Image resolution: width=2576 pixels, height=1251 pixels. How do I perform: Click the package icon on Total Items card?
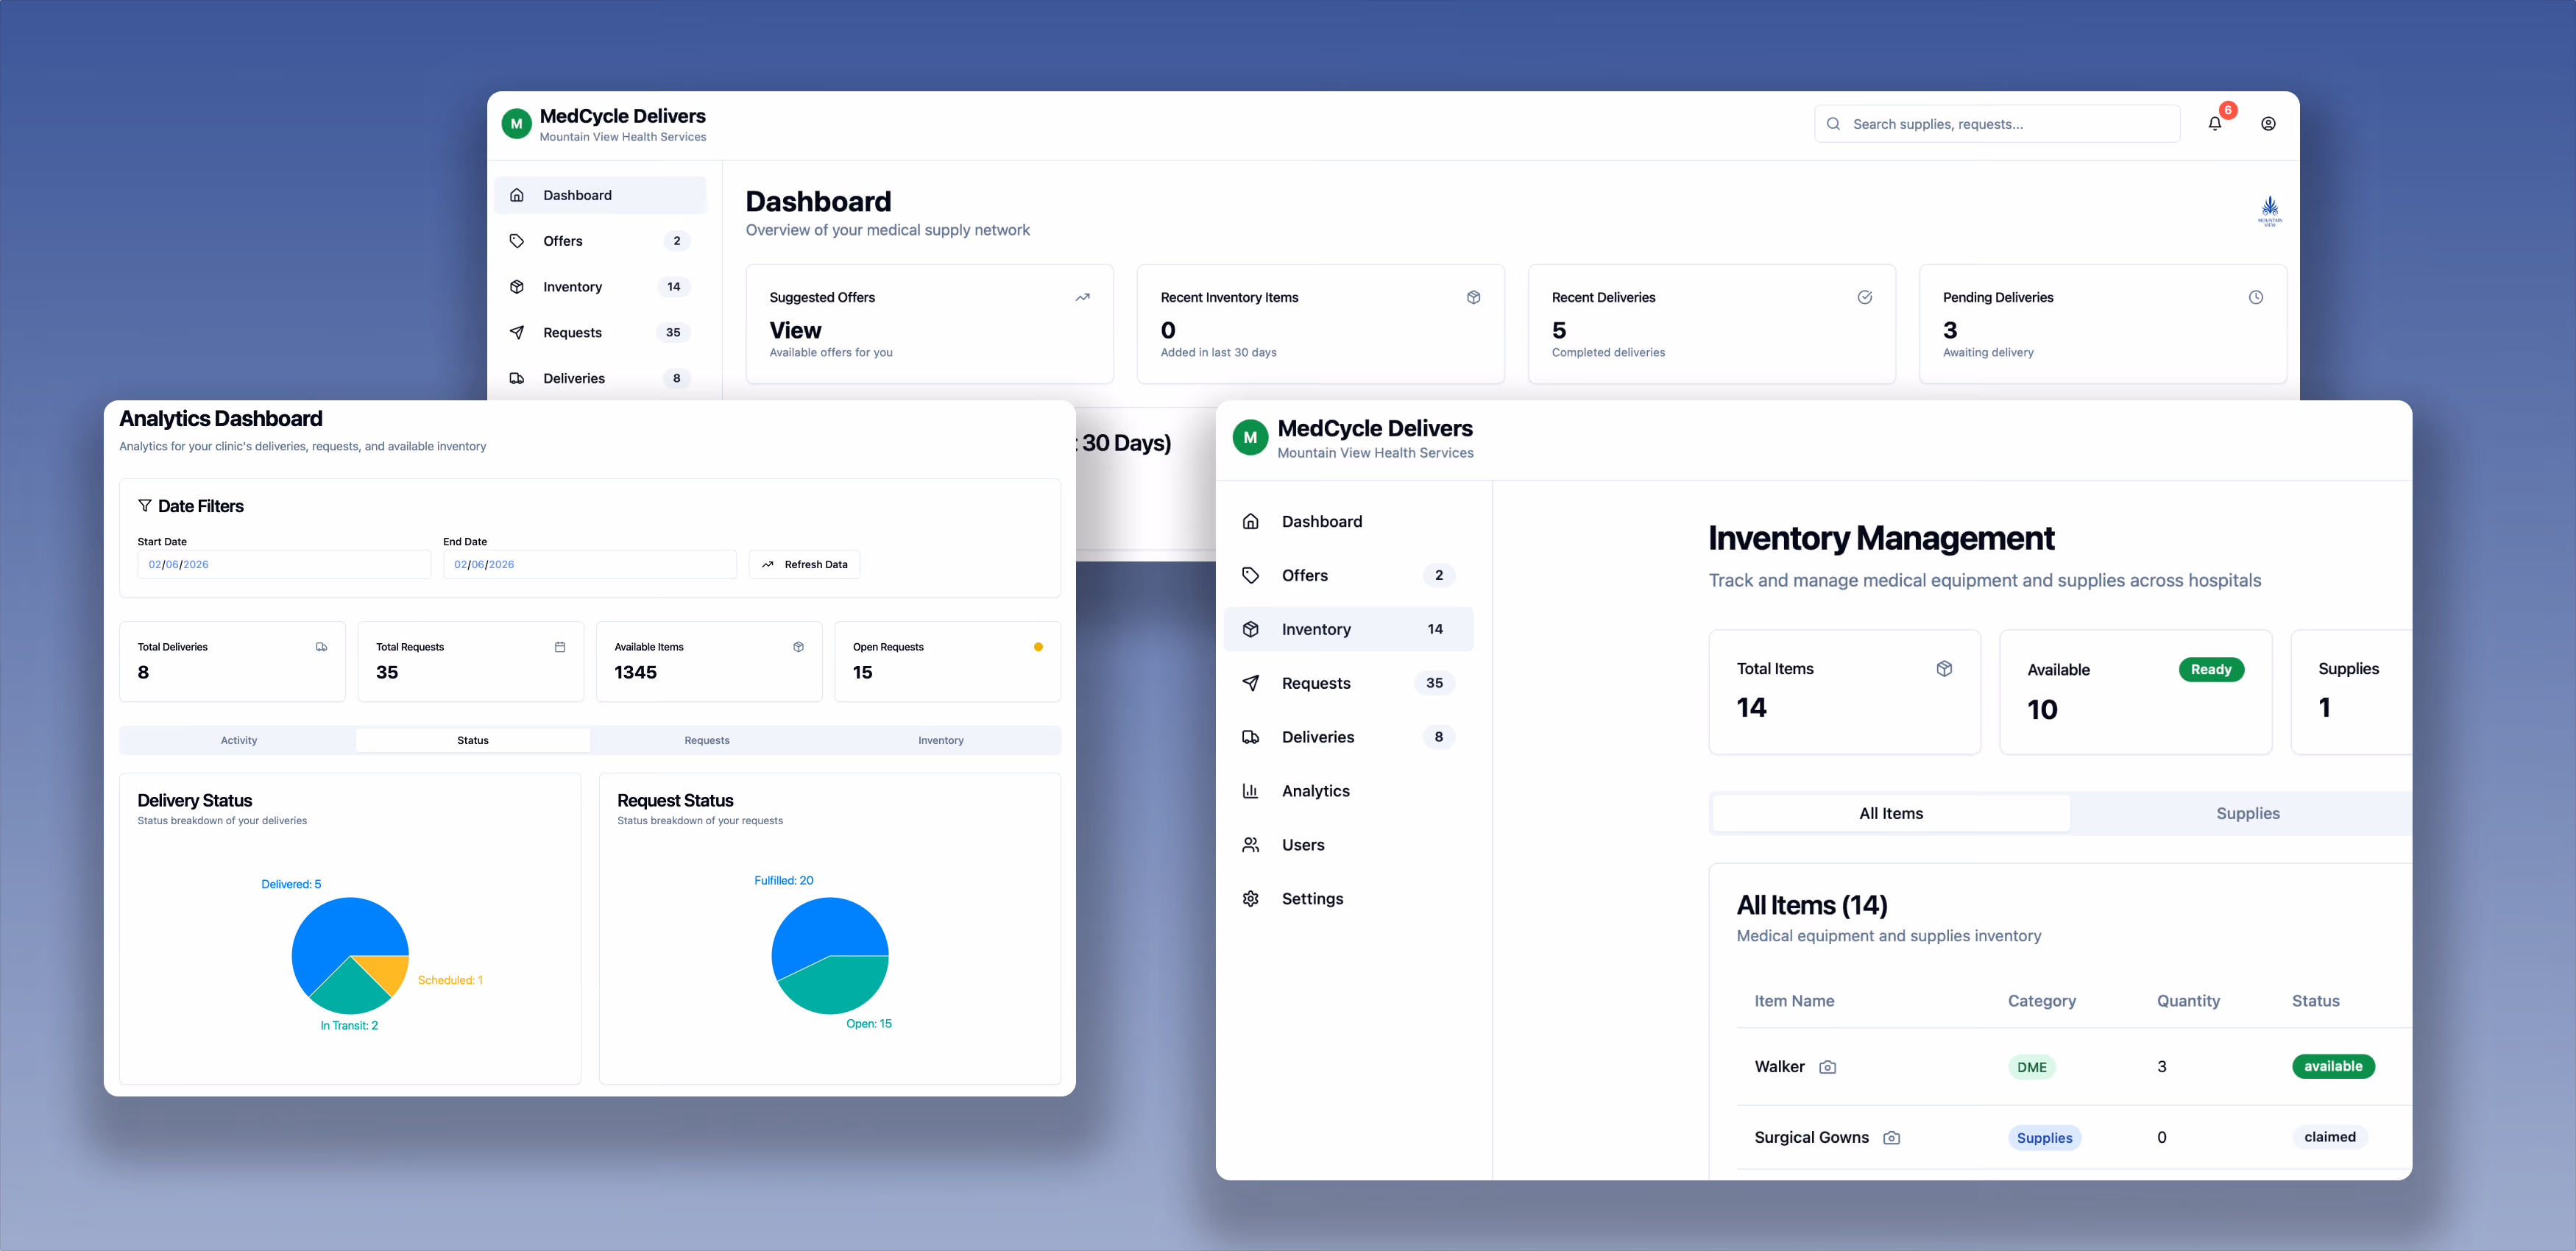coord(1943,669)
